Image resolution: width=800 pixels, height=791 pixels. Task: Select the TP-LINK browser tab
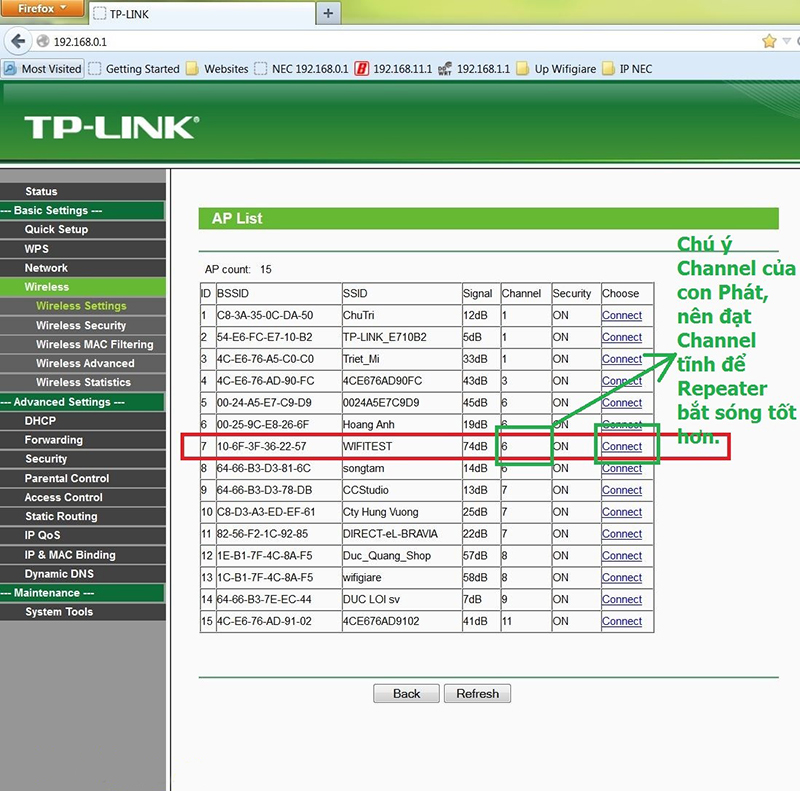[x=203, y=14]
